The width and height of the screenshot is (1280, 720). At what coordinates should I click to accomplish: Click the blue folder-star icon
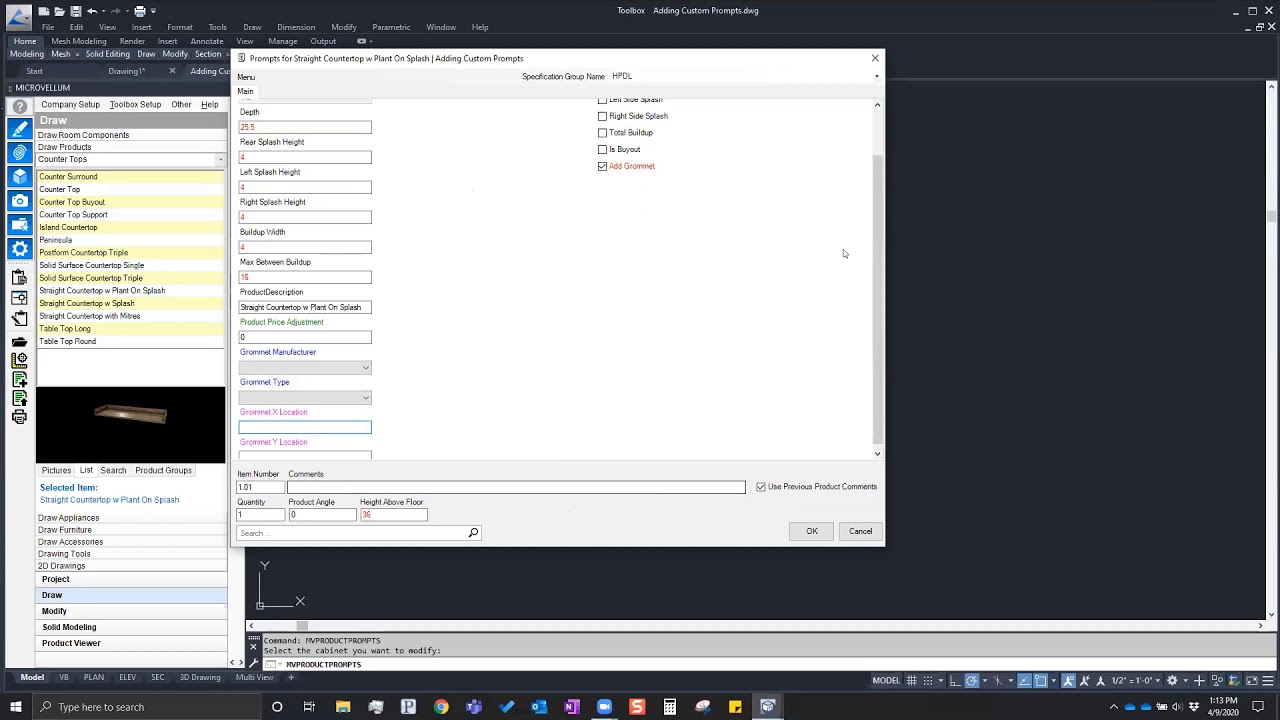[x=19, y=225]
